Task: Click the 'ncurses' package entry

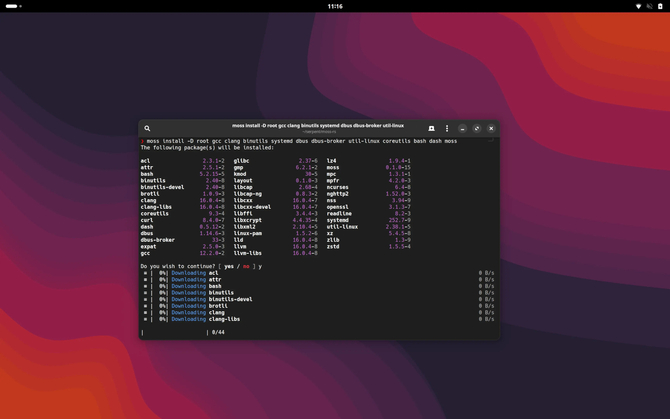Action: pyautogui.click(x=338, y=188)
